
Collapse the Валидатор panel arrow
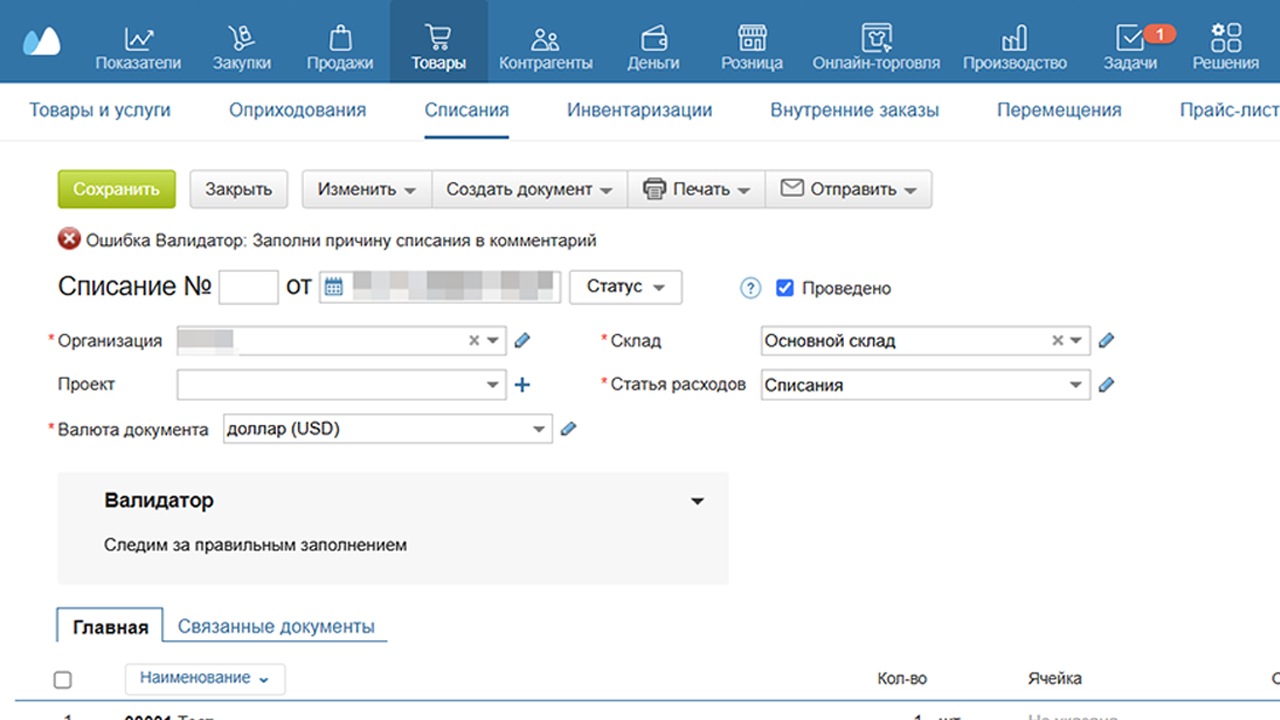pos(698,502)
